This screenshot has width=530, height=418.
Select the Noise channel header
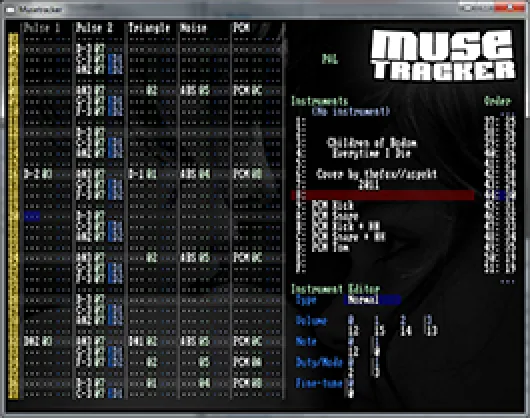coord(193,28)
